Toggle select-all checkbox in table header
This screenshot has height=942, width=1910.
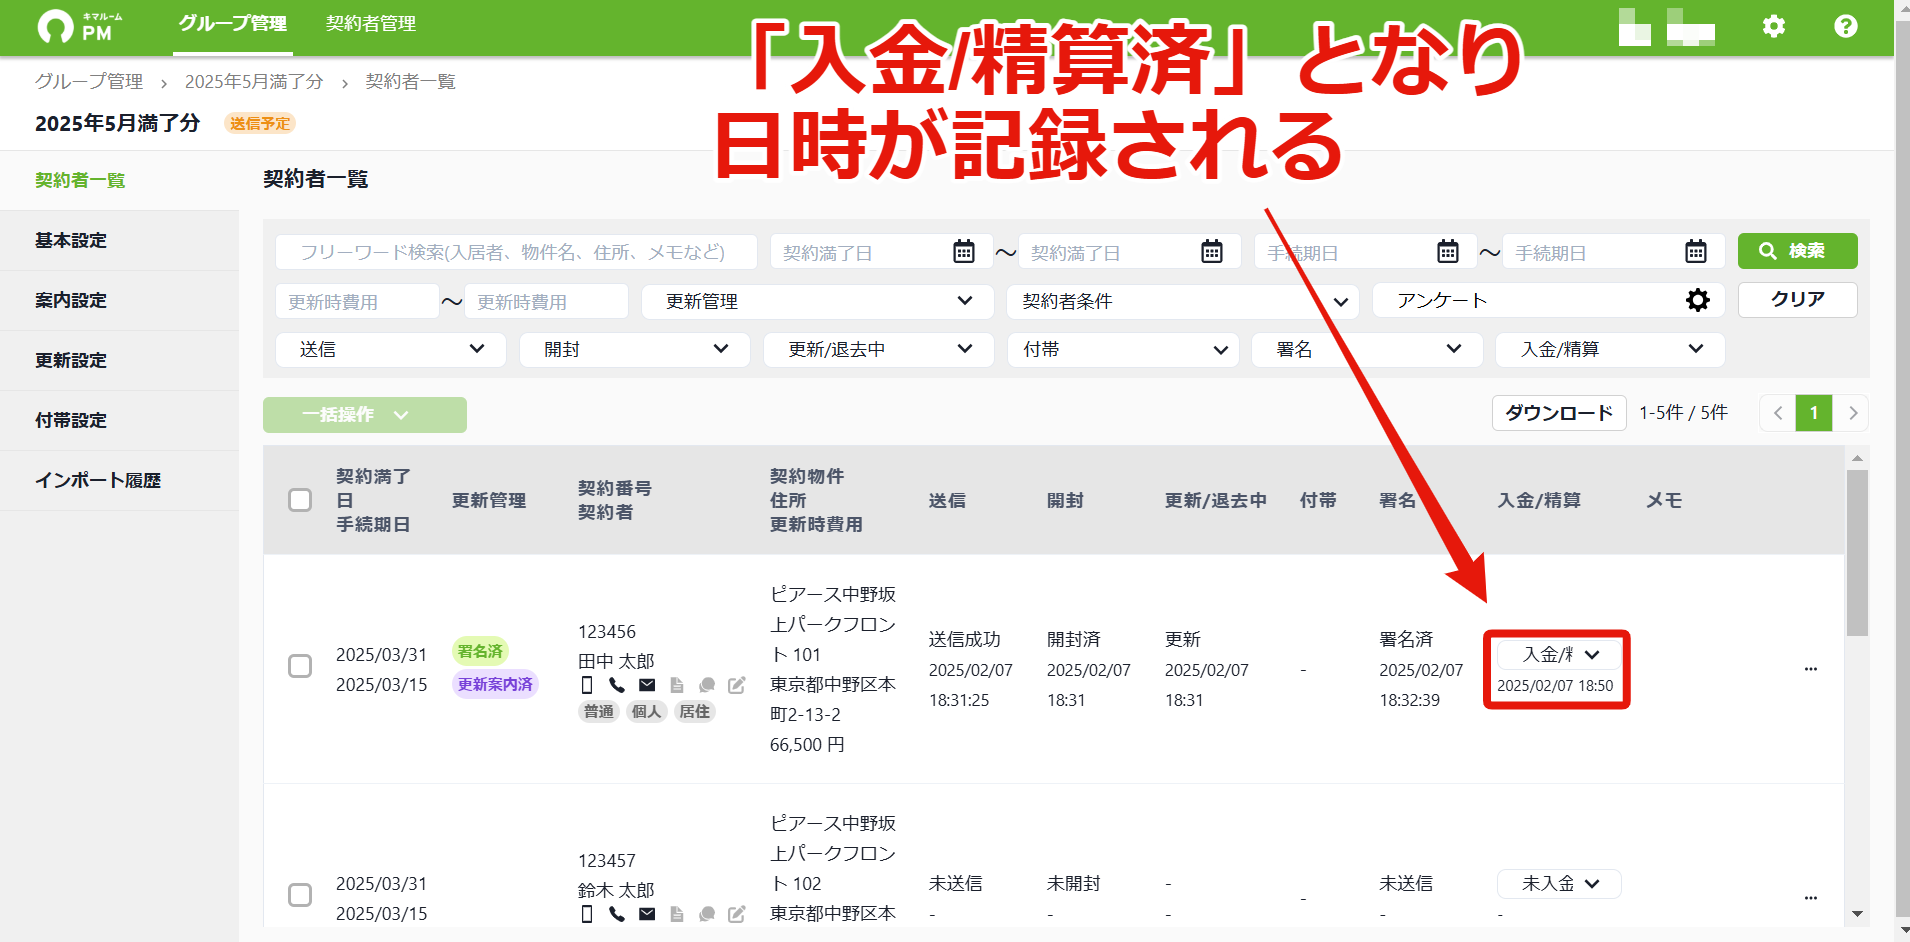(300, 500)
